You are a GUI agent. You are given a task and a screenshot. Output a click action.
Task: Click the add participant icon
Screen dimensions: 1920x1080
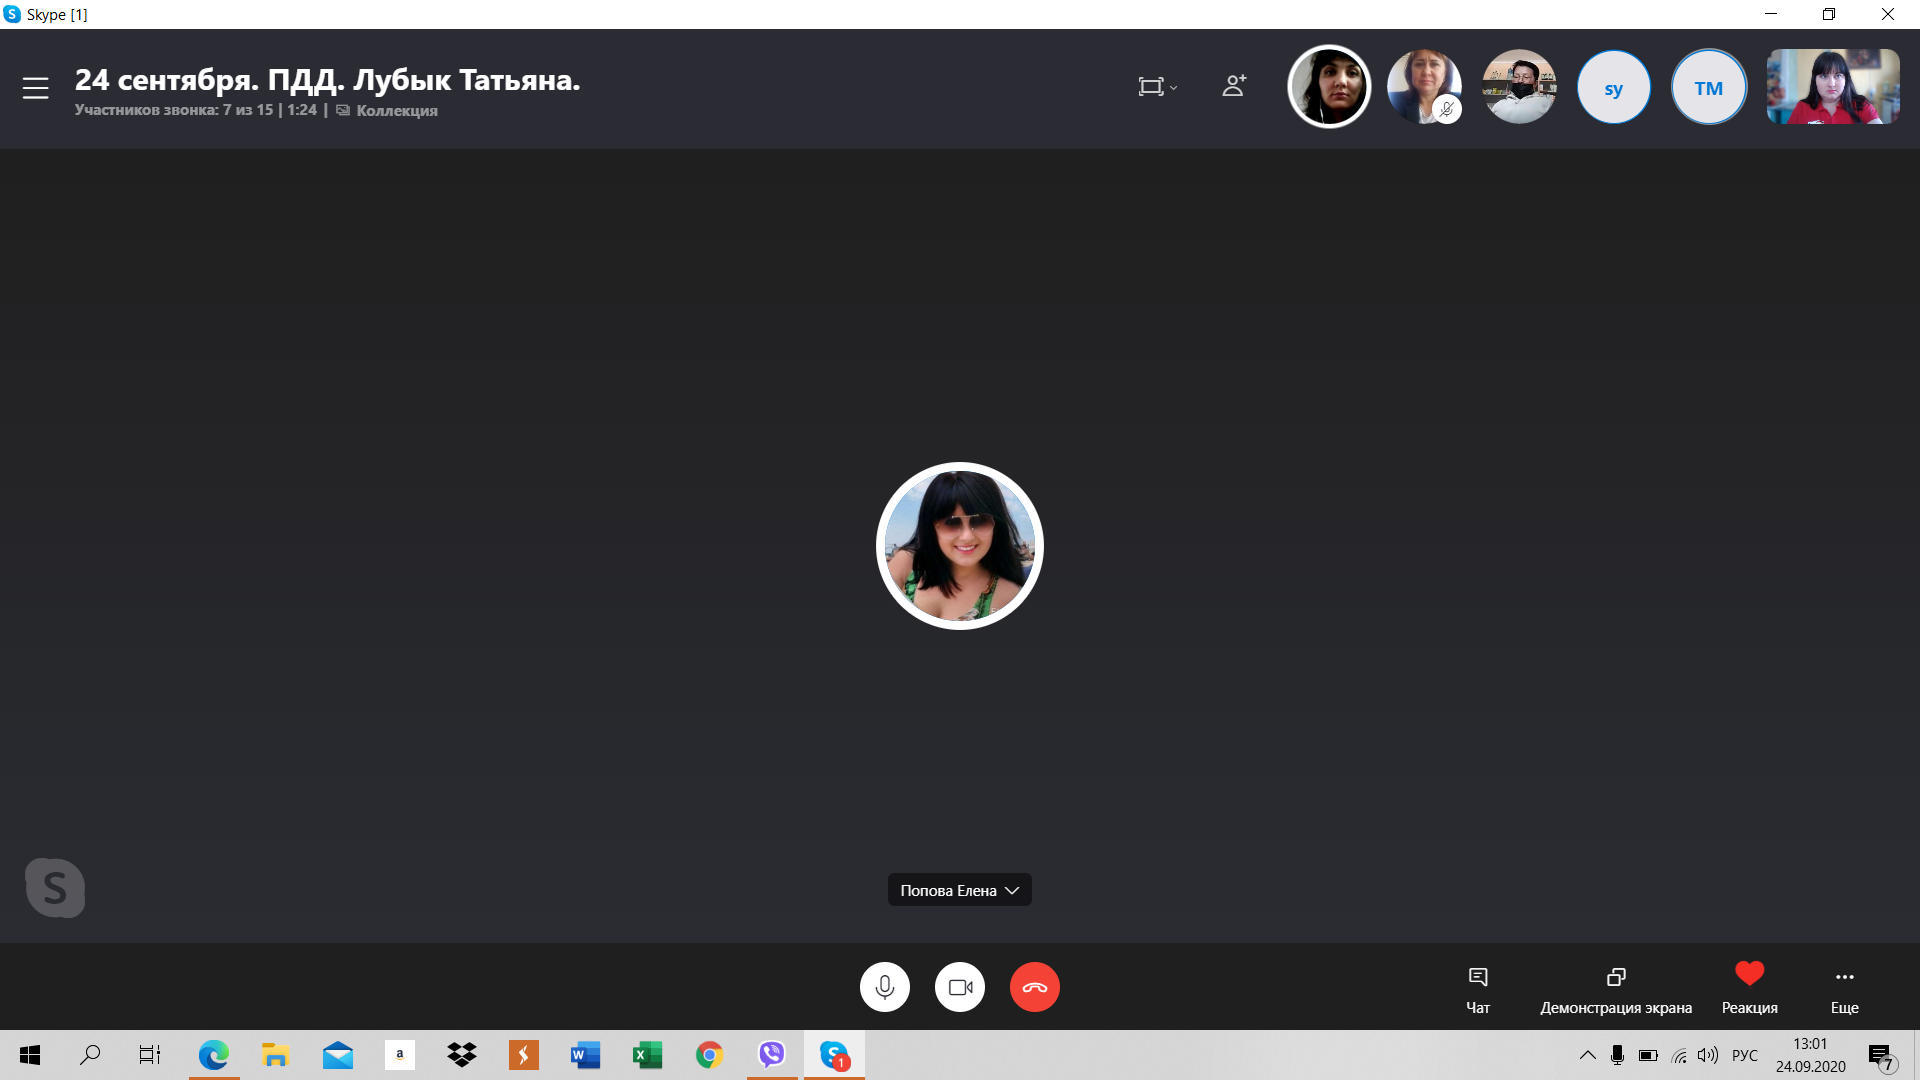(1234, 86)
